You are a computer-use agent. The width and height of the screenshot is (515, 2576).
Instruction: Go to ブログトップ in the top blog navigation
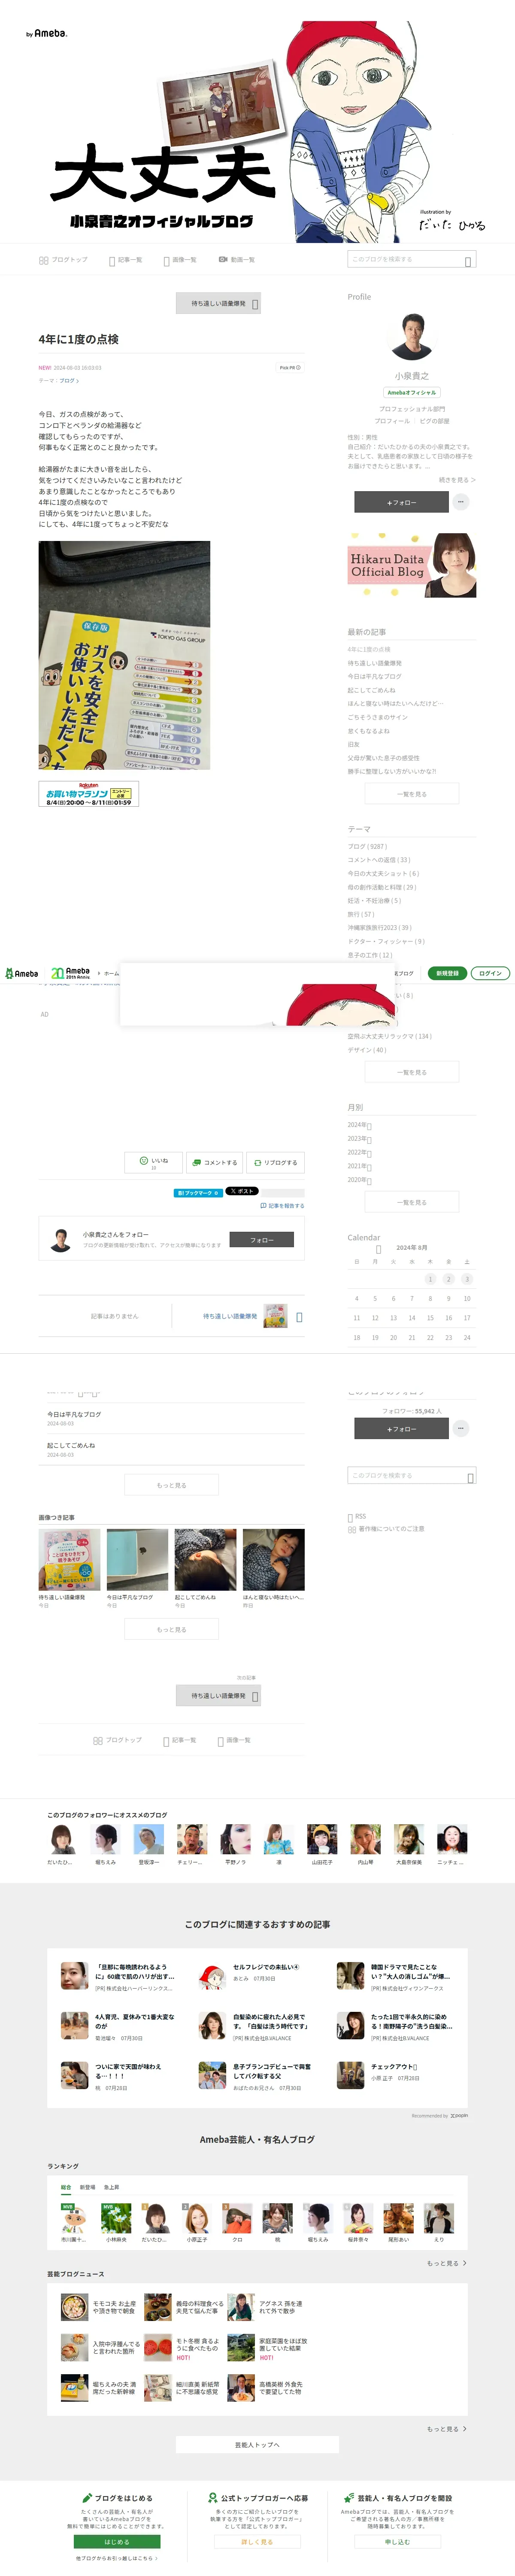tap(63, 260)
